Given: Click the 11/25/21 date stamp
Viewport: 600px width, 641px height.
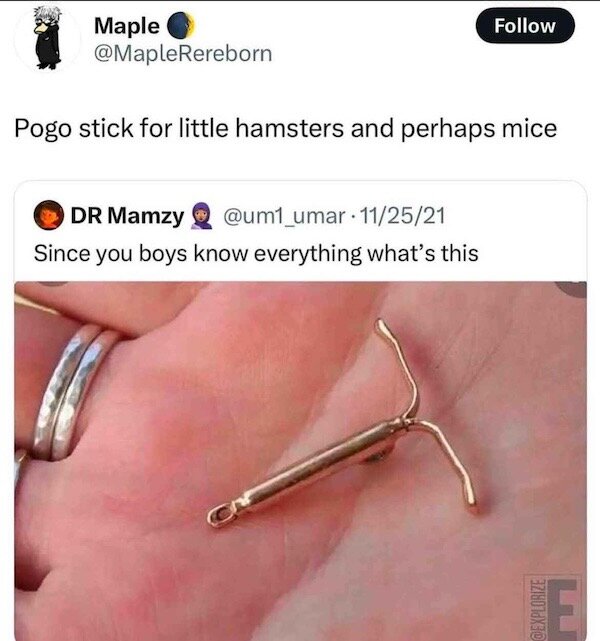Looking at the screenshot, I should [402, 215].
